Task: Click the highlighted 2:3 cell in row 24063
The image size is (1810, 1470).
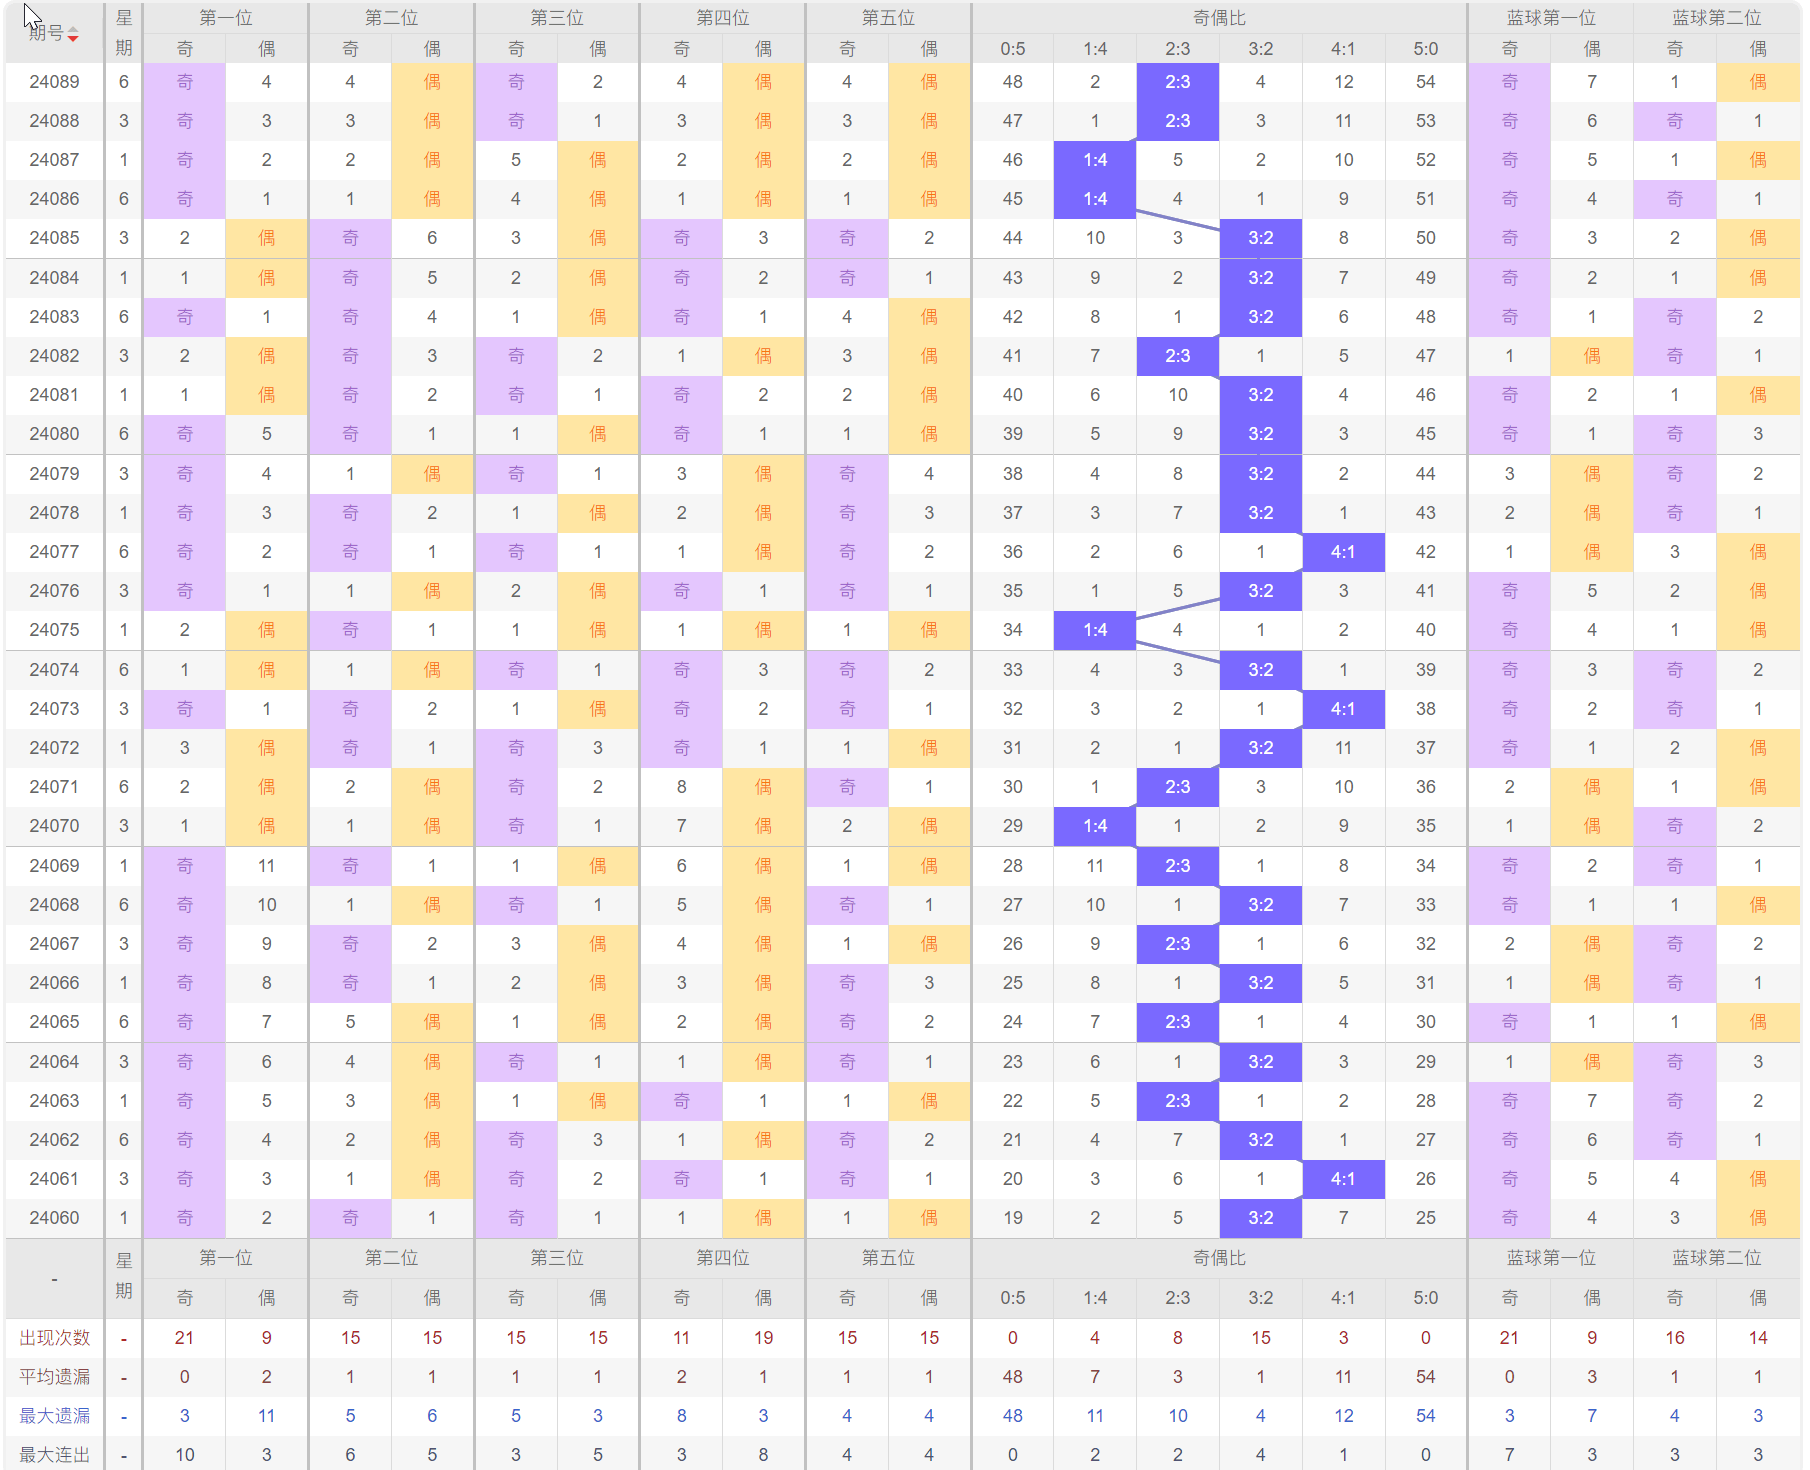Action: pyautogui.click(x=1178, y=1101)
